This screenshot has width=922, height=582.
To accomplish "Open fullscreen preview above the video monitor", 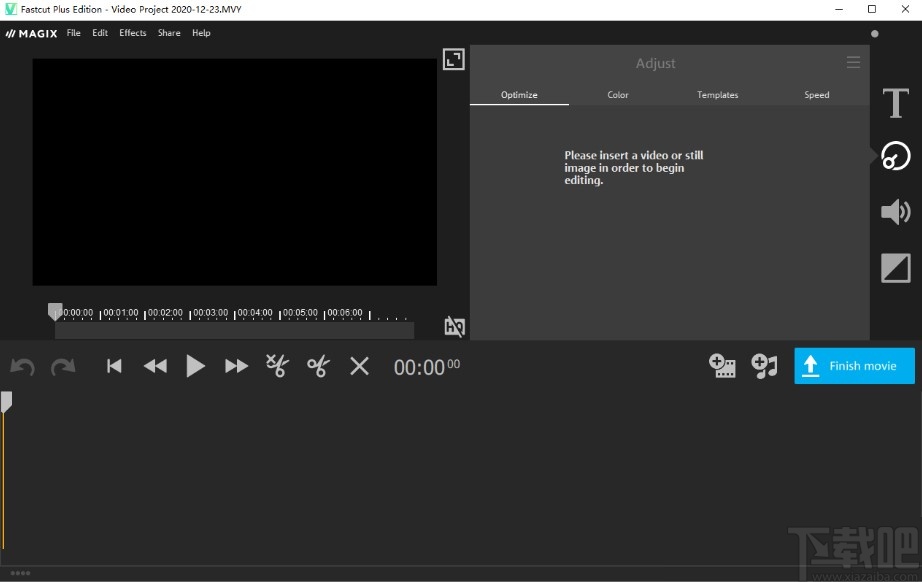I will pyautogui.click(x=453, y=59).
